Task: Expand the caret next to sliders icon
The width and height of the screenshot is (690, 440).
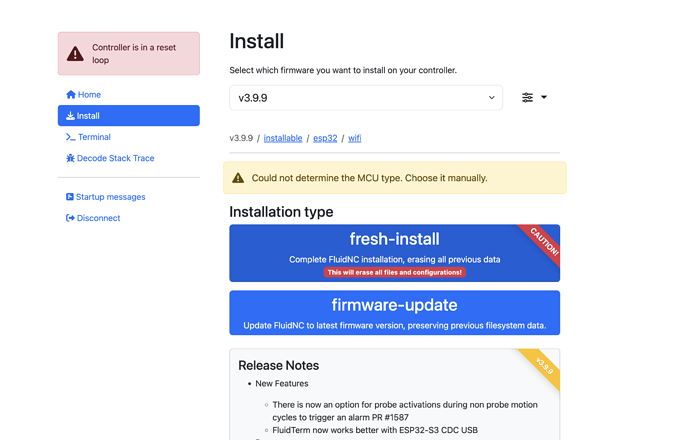Action: click(x=544, y=98)
